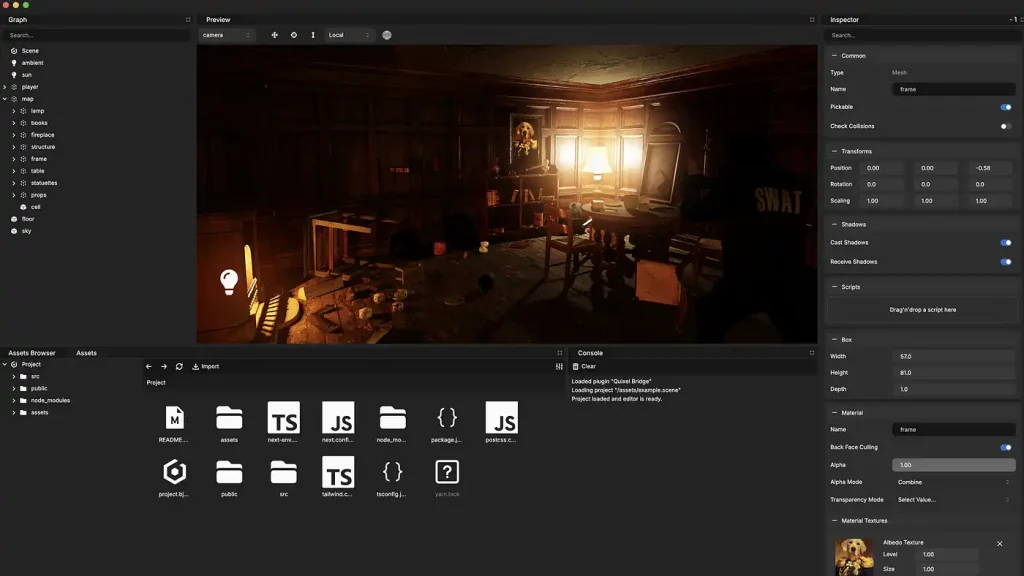This screenshot has width=1024, height=576.
Task: Open the Console tab
Action: 590,353
